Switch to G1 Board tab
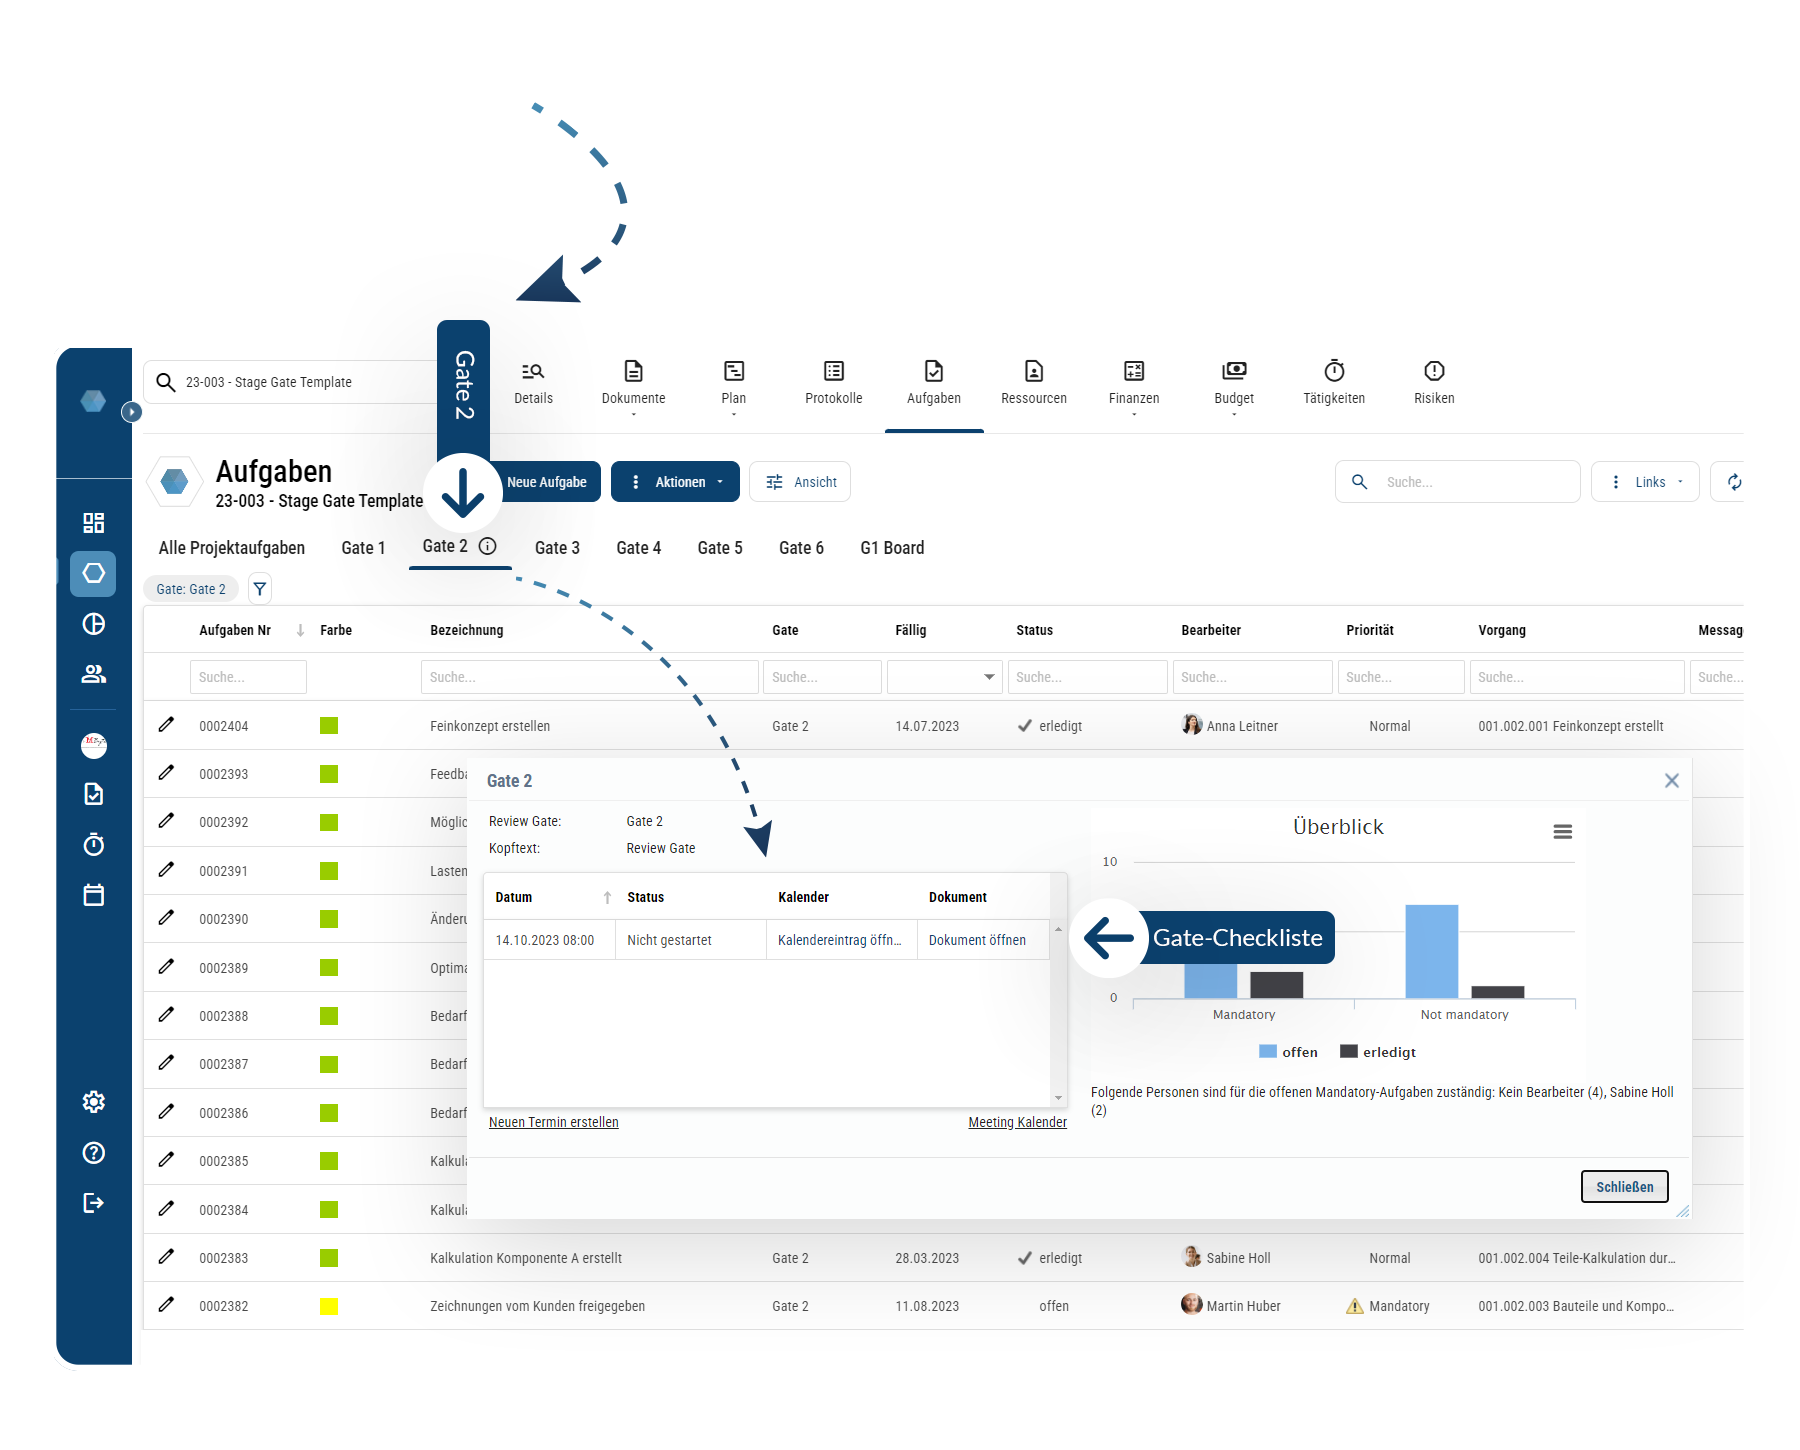 point(892,548)
